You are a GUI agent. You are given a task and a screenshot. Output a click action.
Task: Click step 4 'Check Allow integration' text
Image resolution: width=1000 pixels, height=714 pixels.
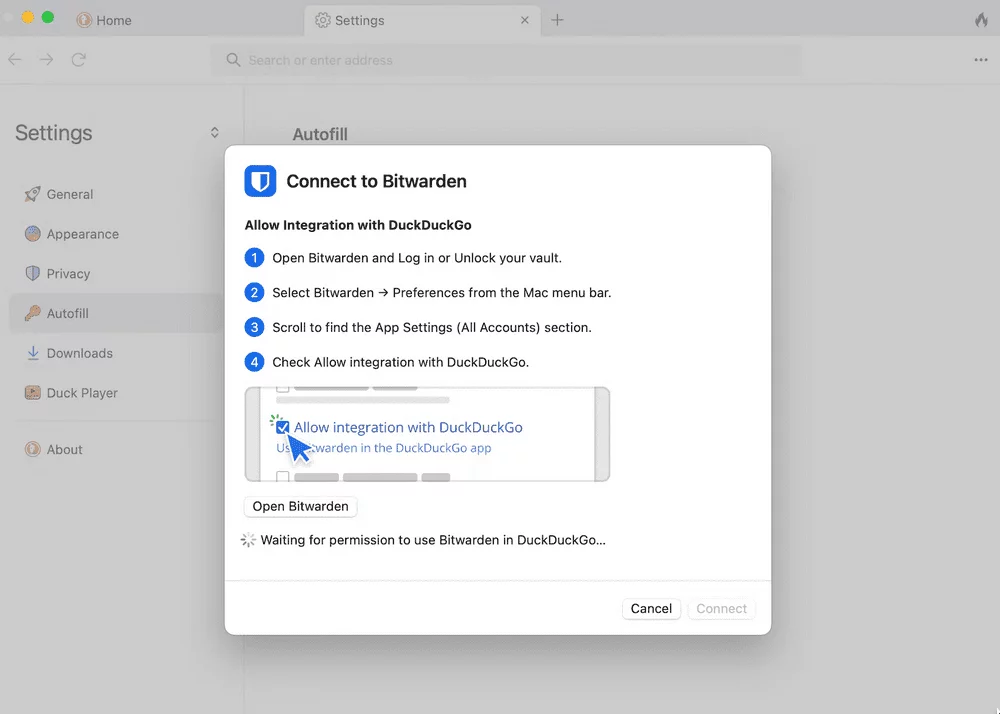click(x=401, y=362)
